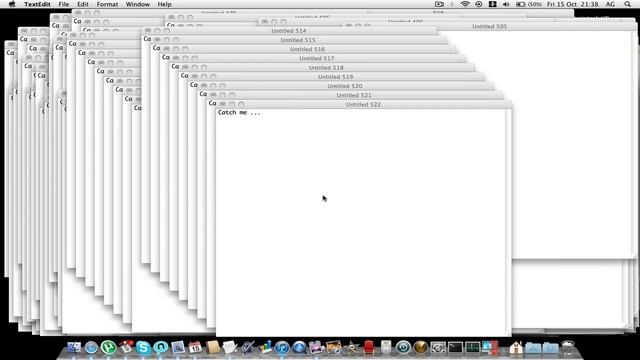The image size is (640, 360).
Task: Open the File menu
Action: pos(64,4)
